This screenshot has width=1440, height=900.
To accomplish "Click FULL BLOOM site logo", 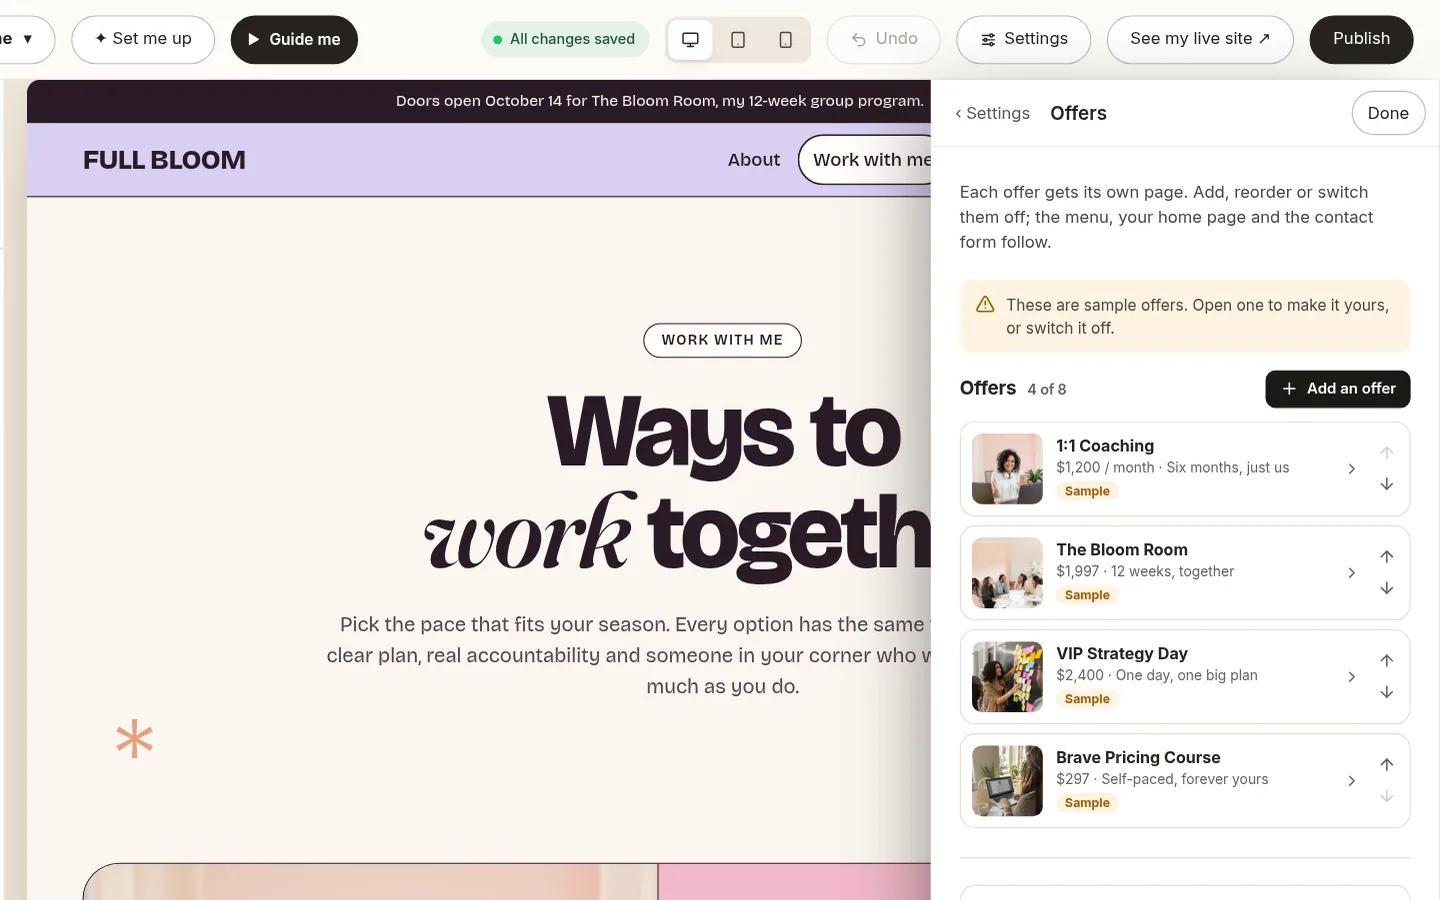I will tap(164, 160).
